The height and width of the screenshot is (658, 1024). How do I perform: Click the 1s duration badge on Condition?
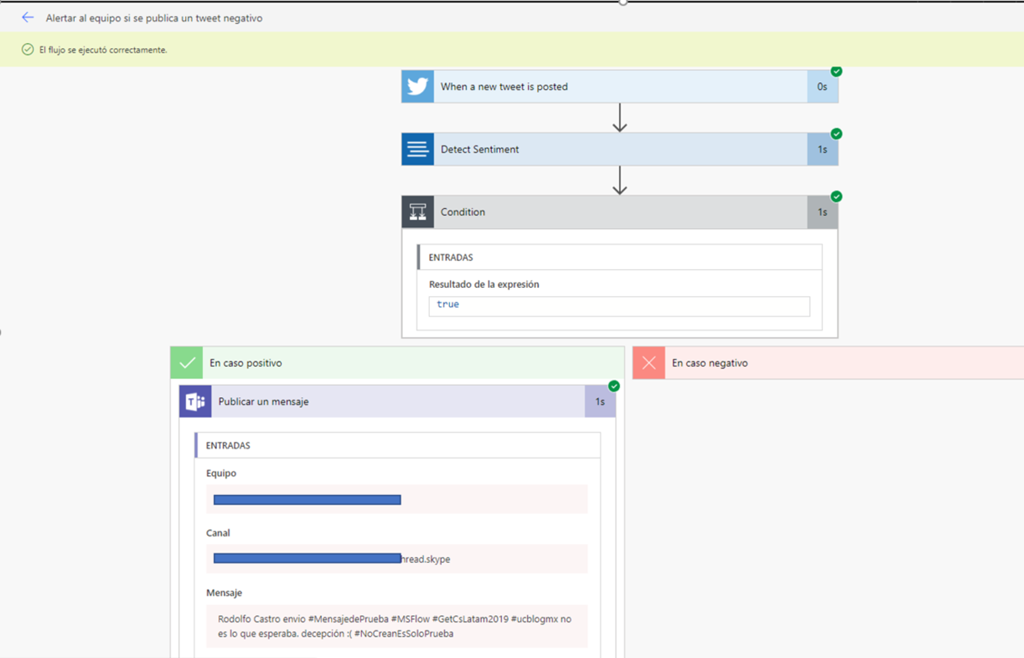pos(822,212)
